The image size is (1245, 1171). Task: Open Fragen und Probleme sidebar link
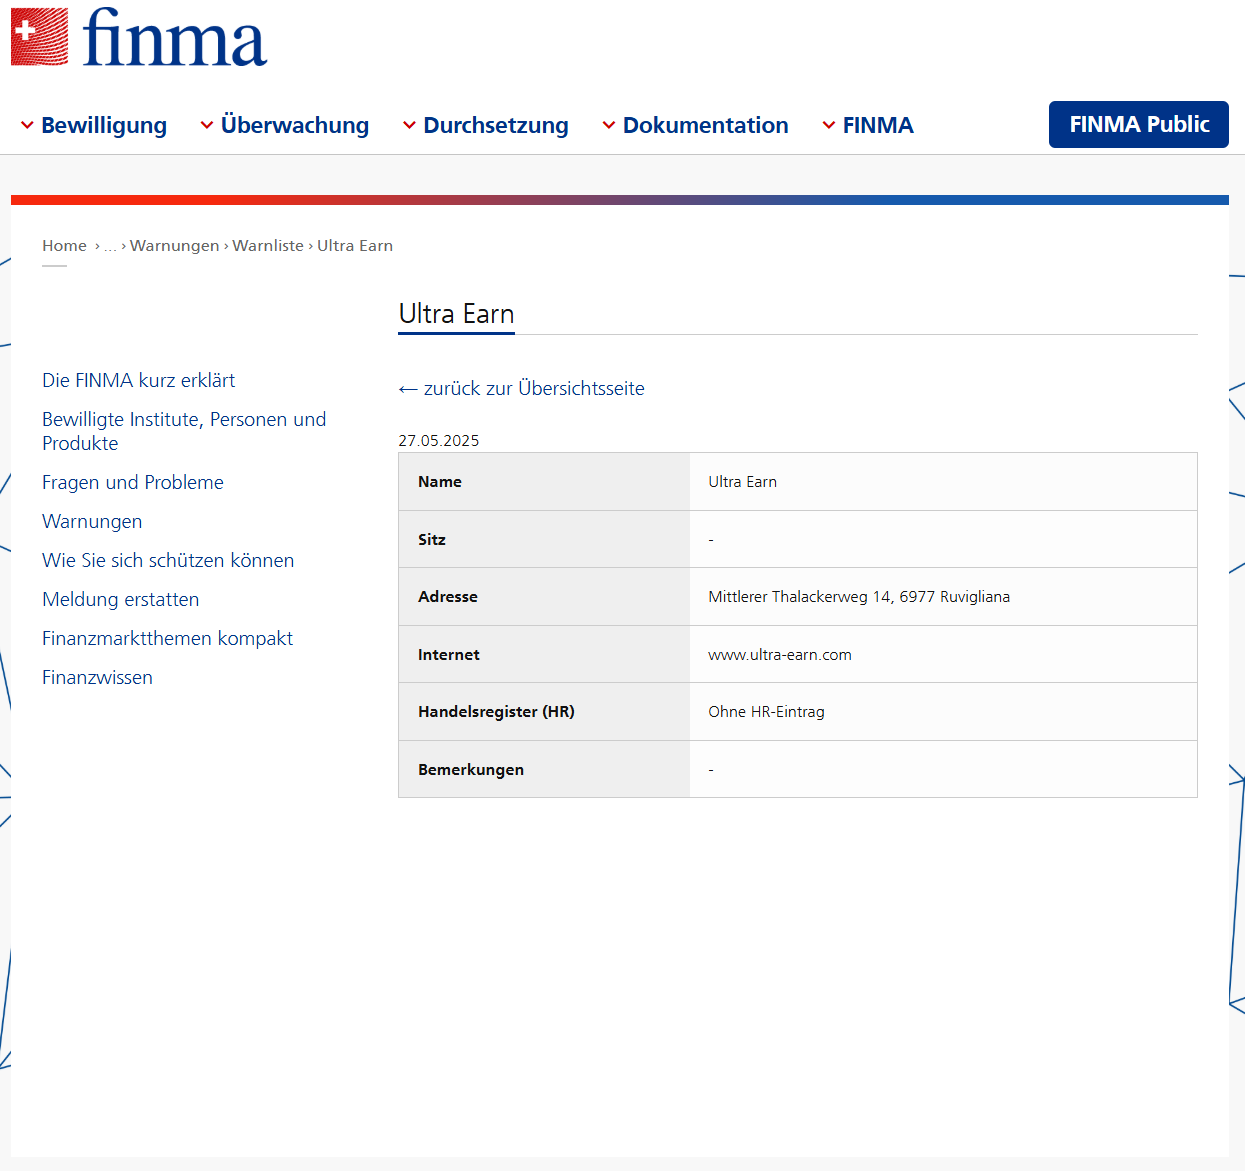click(x=133, y=482)
